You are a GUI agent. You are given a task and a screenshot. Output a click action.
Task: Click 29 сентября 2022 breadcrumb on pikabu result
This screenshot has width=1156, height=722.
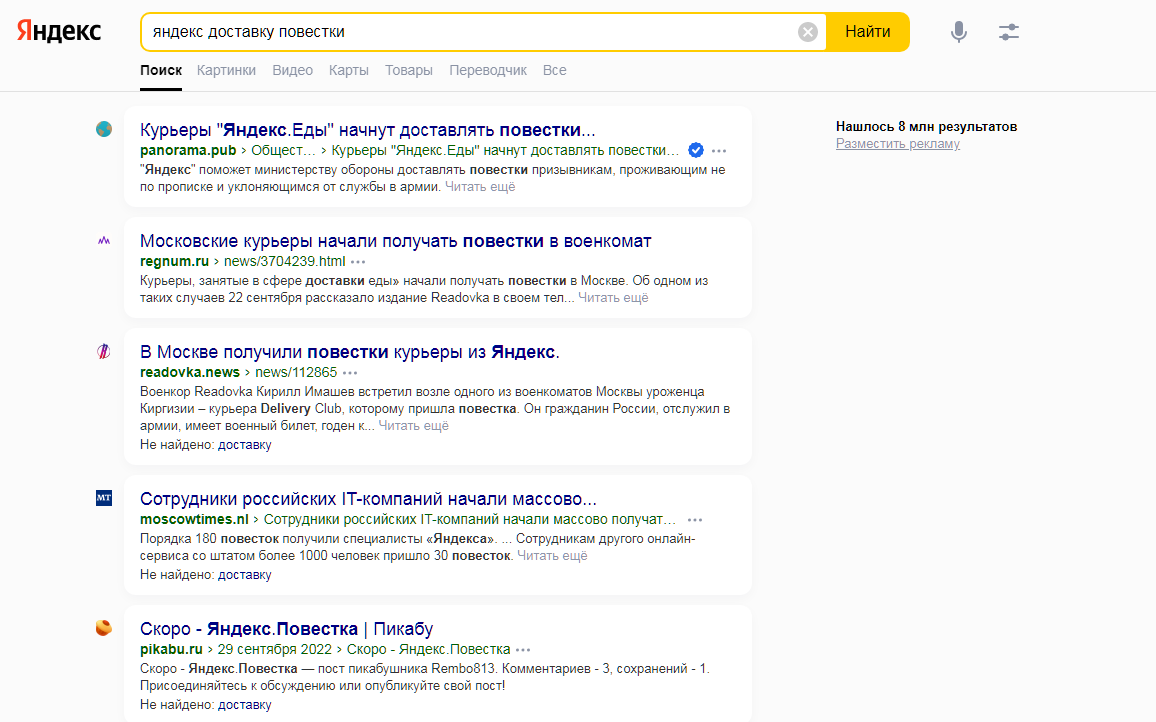(274, 649)
